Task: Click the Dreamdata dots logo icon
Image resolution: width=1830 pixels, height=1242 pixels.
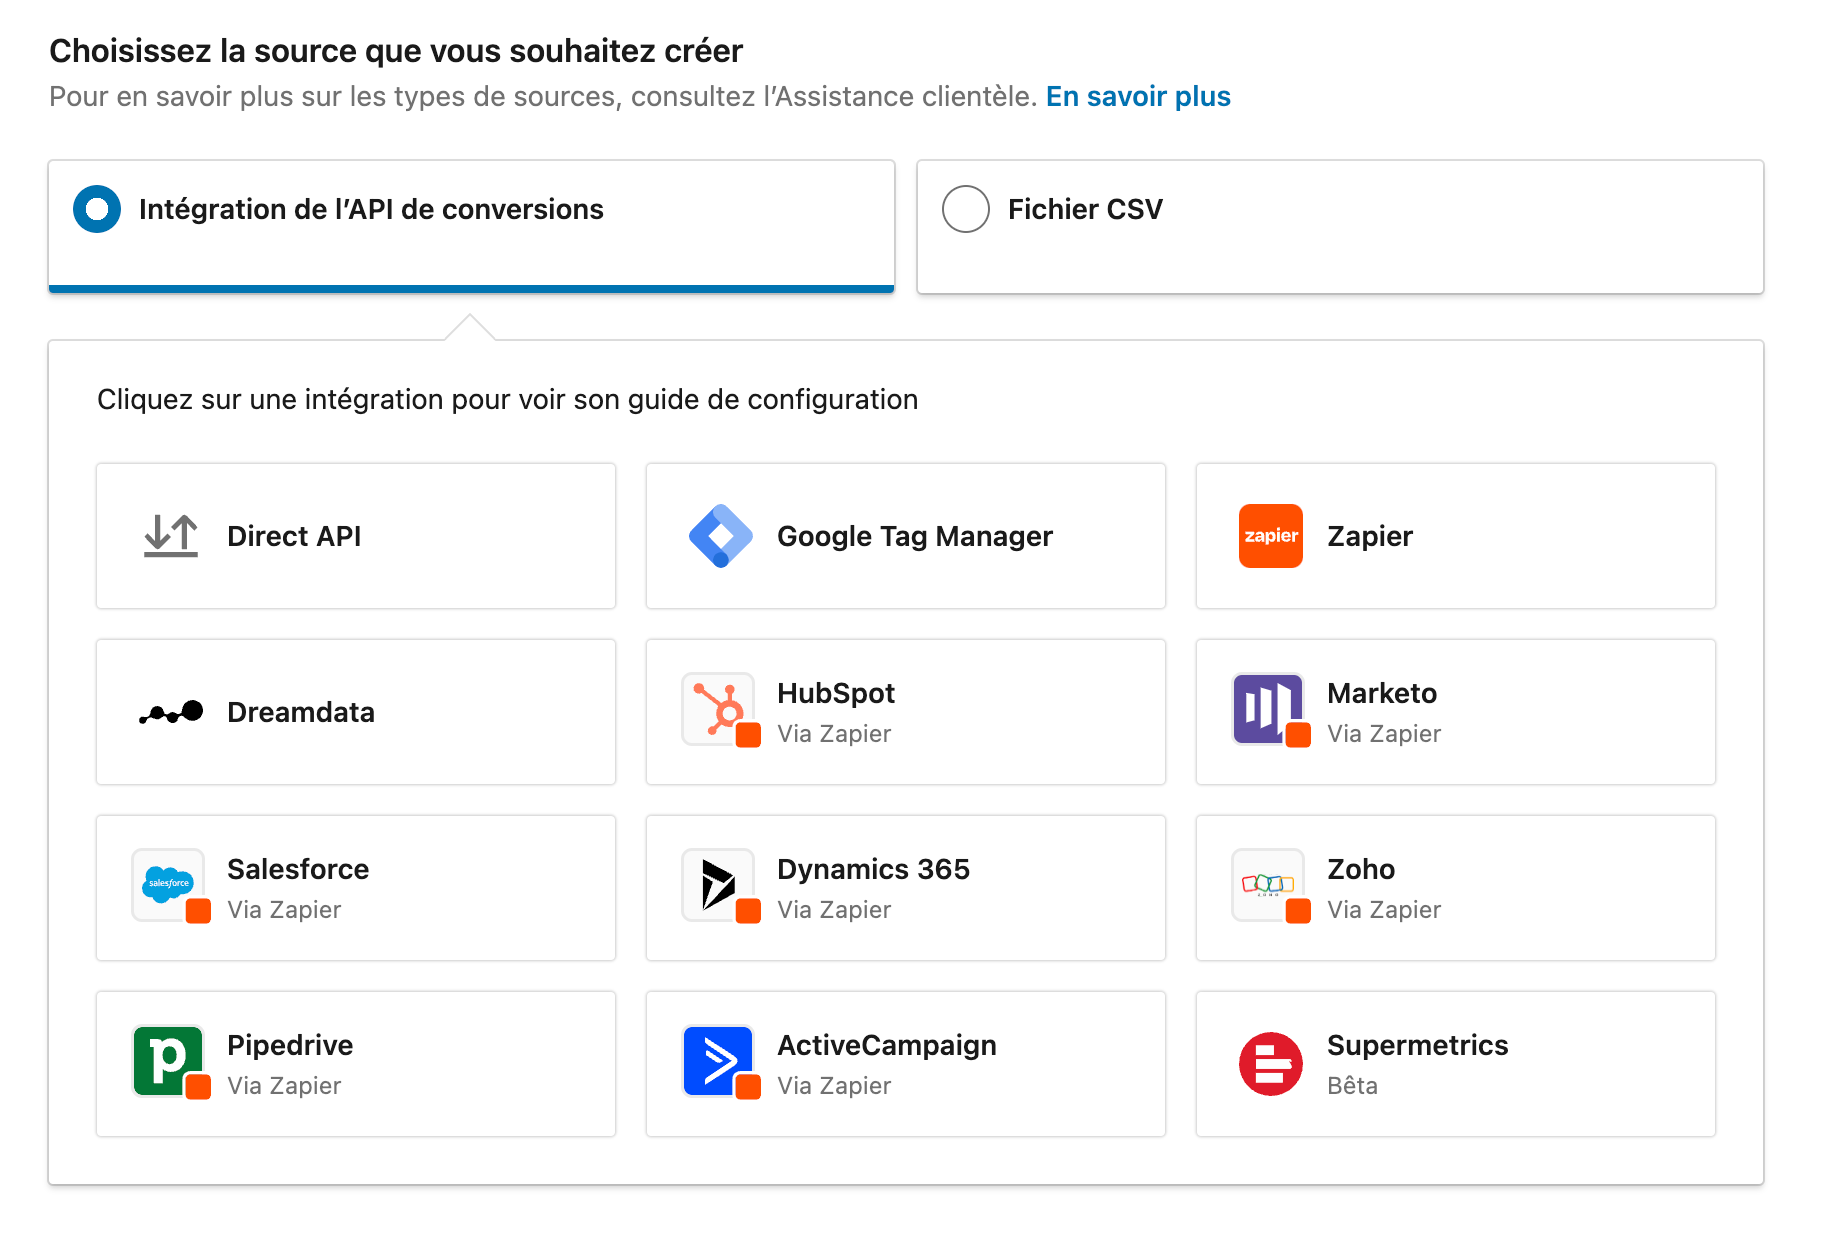Action: pos(171,712)
